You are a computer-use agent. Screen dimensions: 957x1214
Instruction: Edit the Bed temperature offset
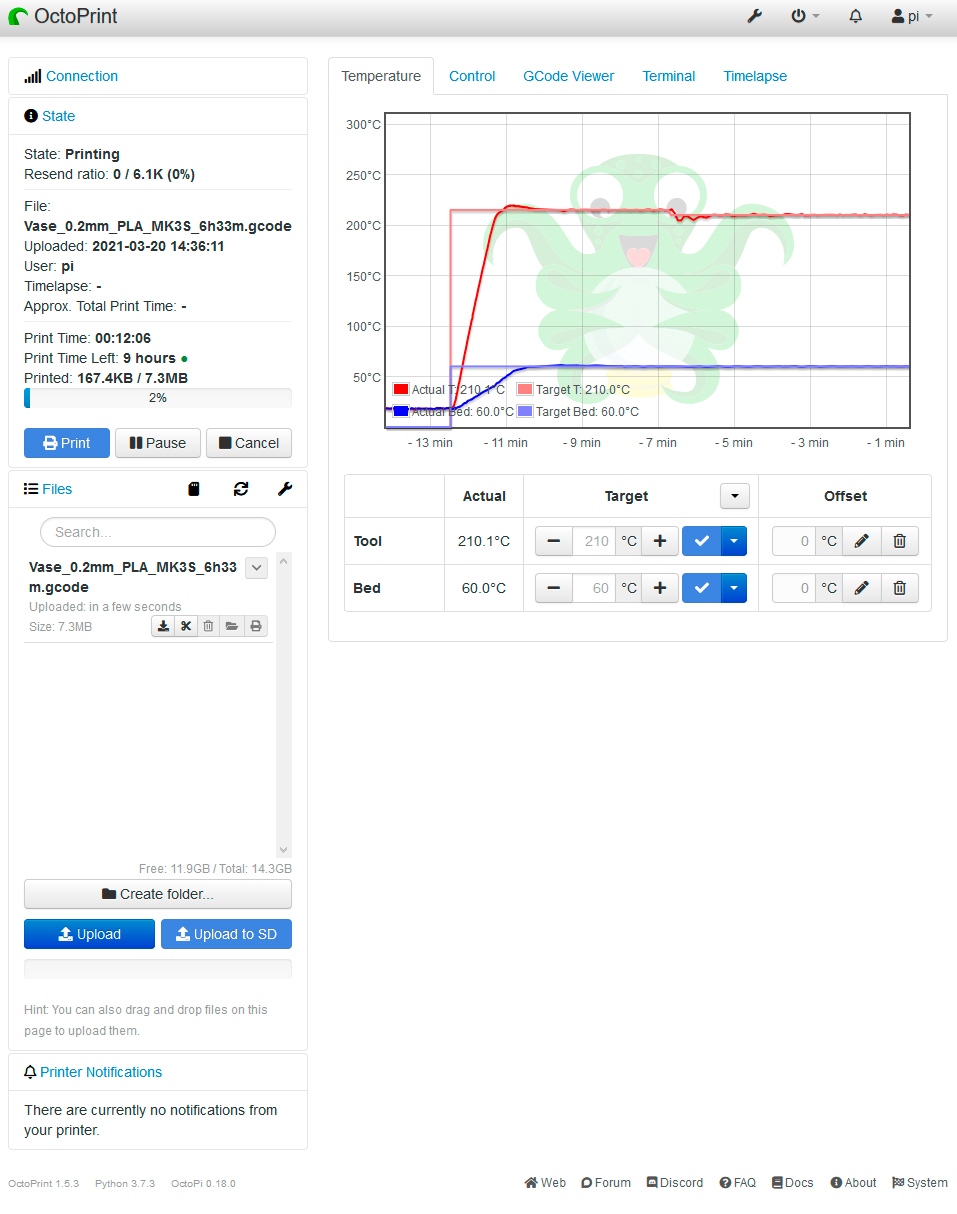pos(861,588)
